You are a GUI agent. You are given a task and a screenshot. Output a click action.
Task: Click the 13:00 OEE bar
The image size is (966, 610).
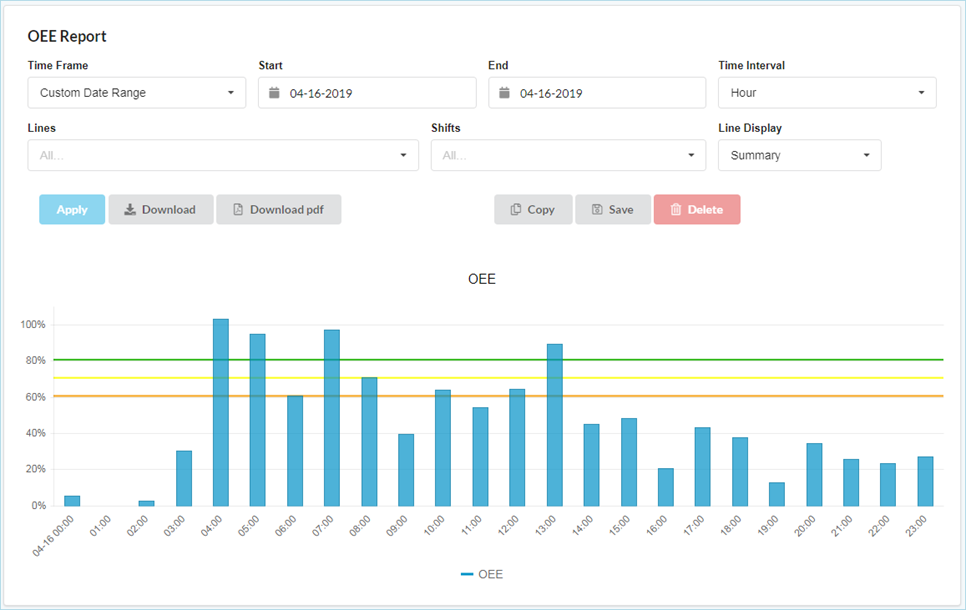point(555,425)
